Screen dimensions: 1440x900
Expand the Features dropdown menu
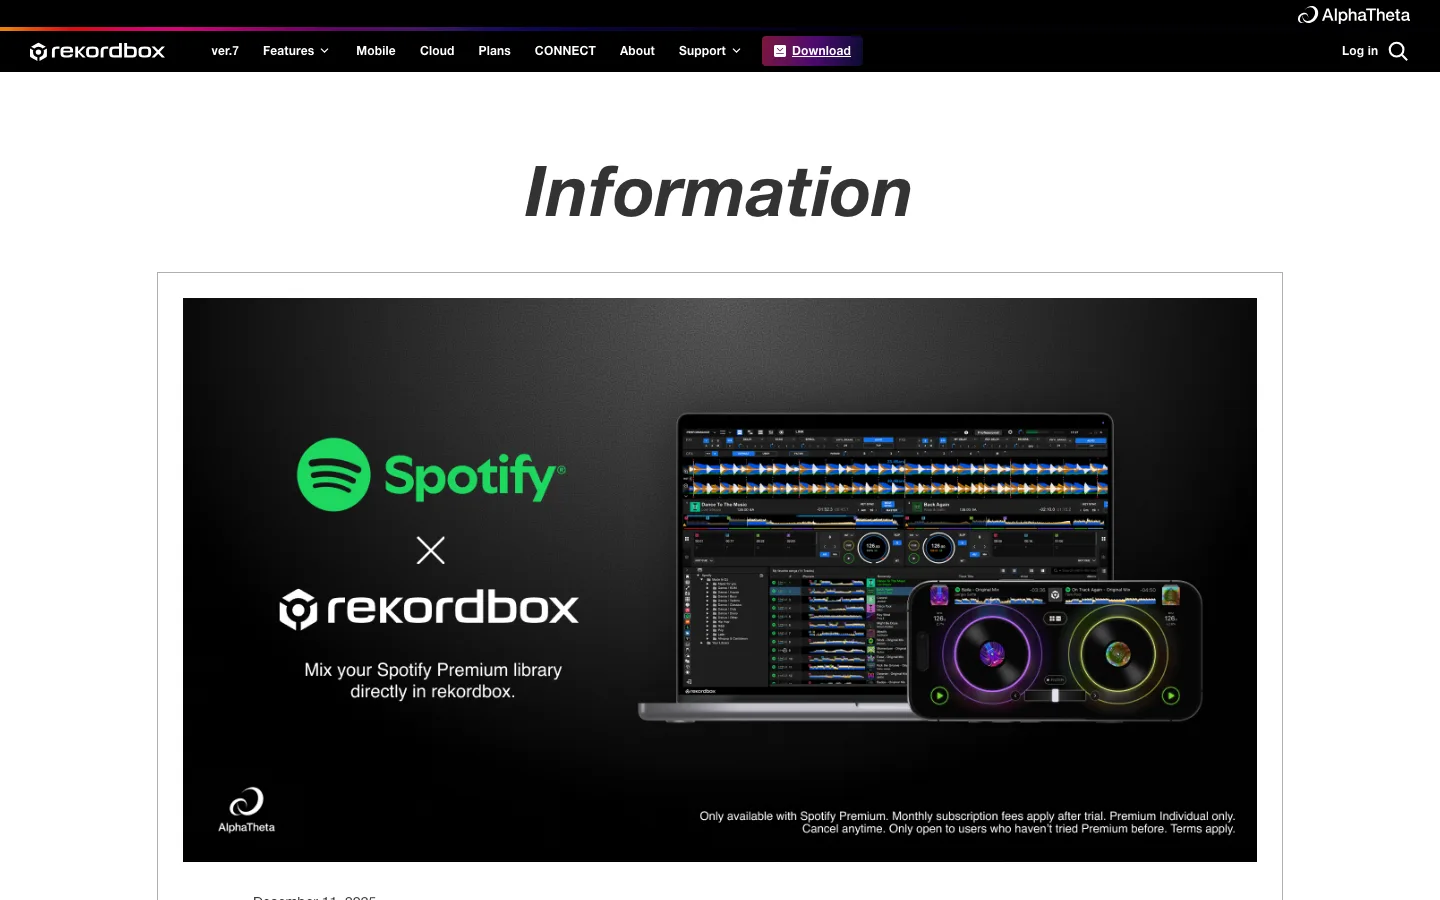click(x=296, y=51)
